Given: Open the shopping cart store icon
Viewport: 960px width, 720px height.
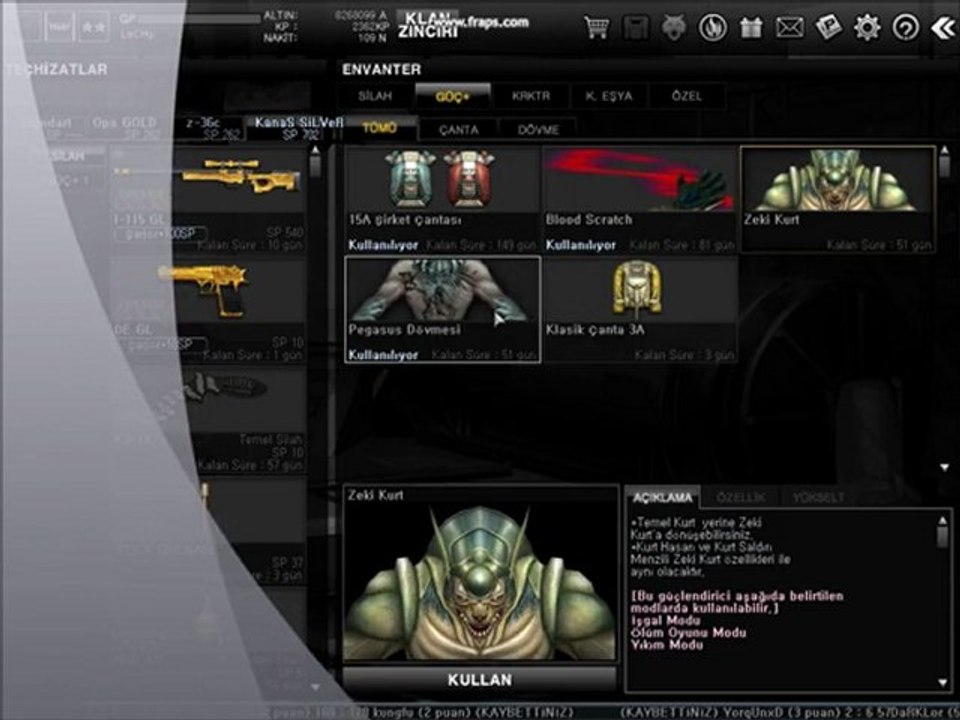Looking at the screenshot, I should [596, 28].
